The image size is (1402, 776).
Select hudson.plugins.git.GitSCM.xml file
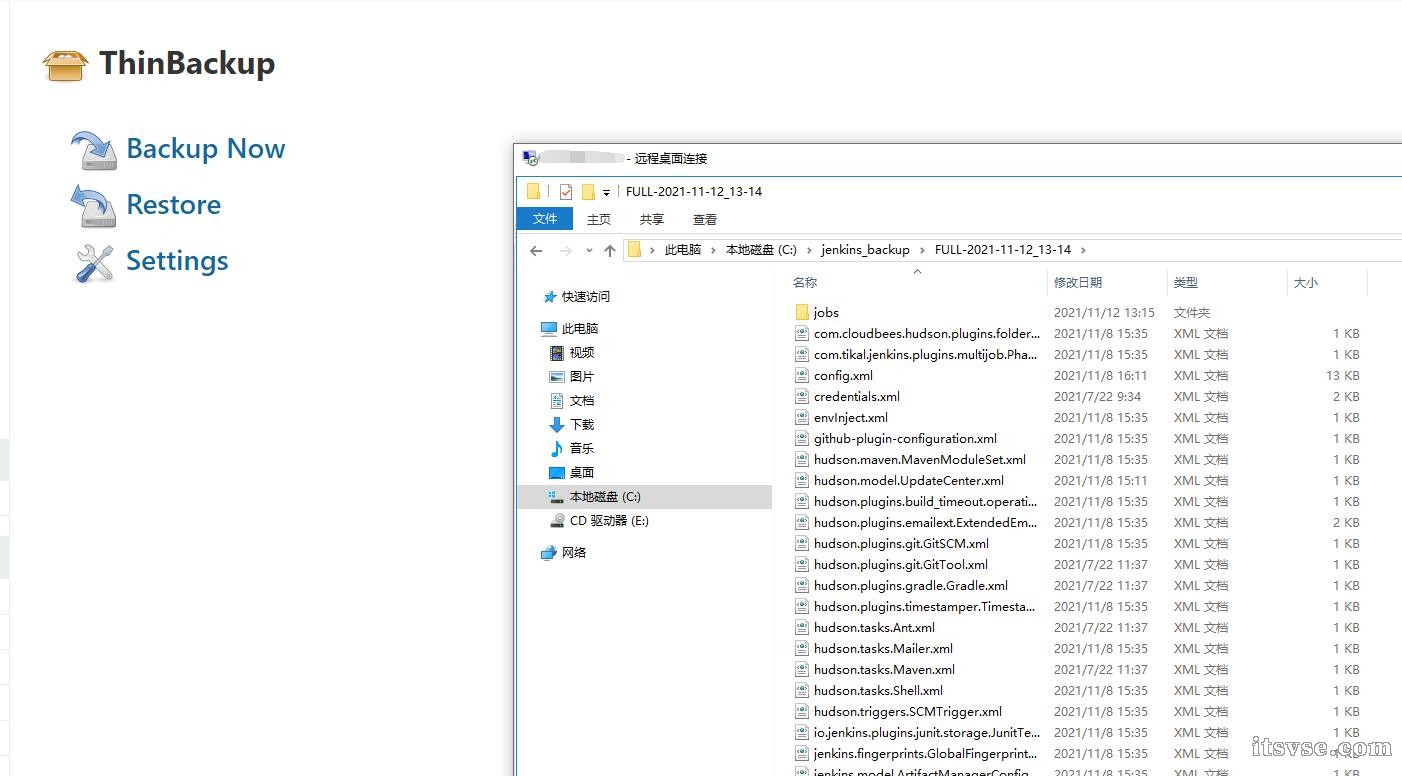pyautogui.click(x=901, y=544)
